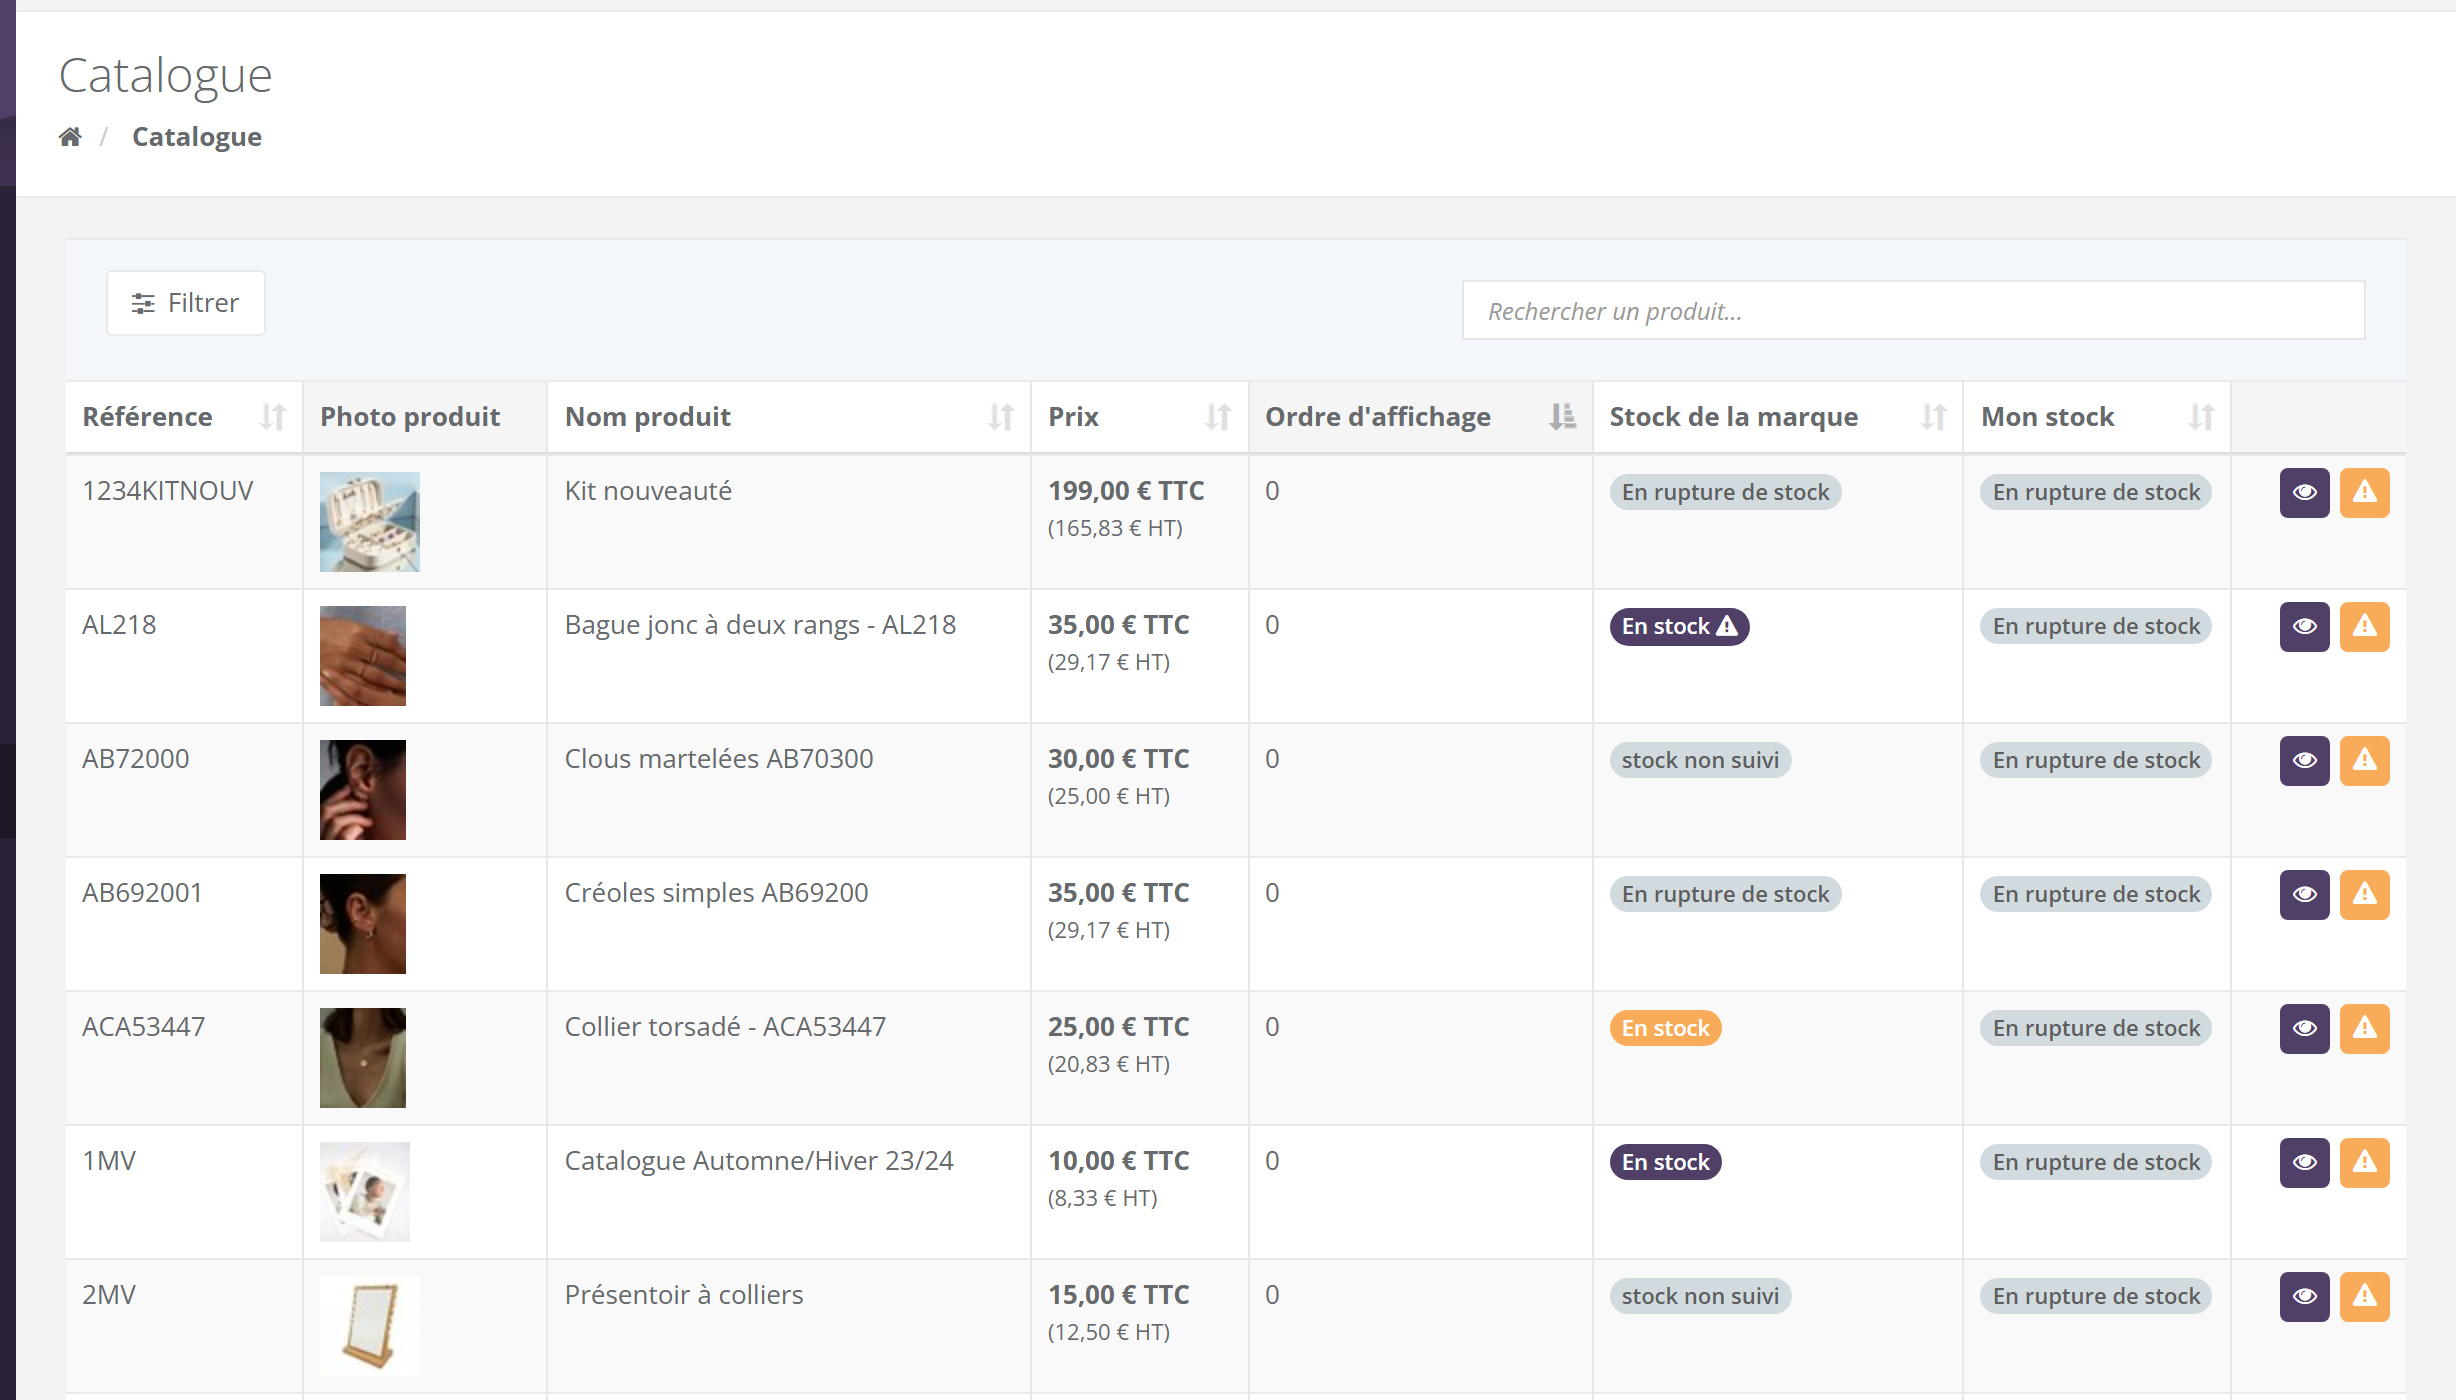This screenshot has height=1400, width=2456.
Task: Sort table by Référence column
Action: (184, 417)
